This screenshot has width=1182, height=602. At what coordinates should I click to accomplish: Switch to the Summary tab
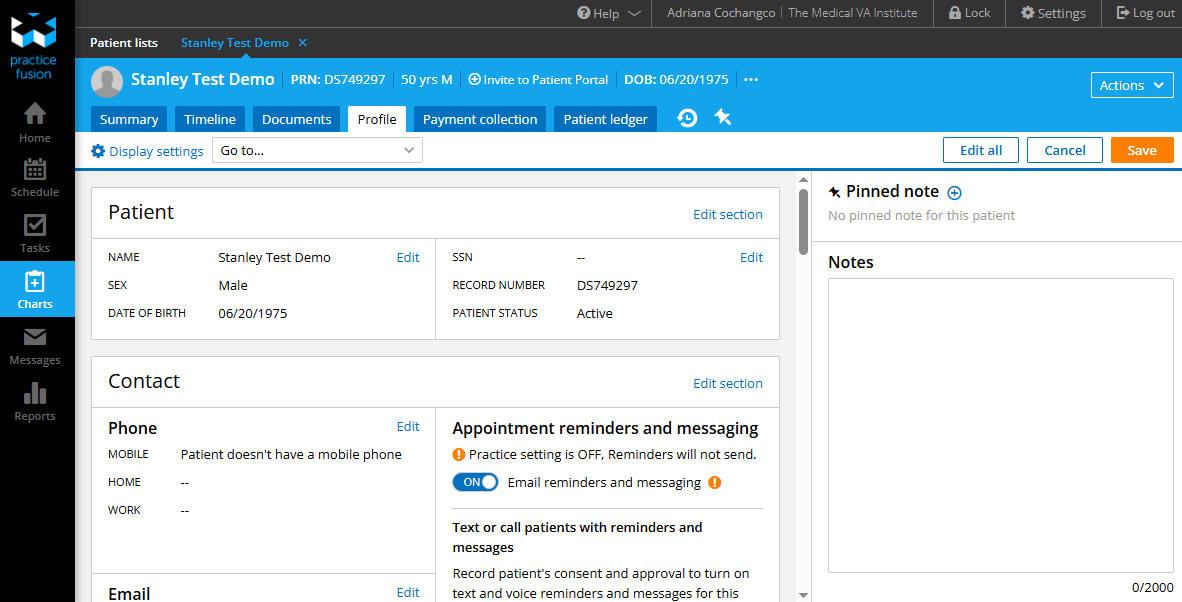tap(129, 119)
